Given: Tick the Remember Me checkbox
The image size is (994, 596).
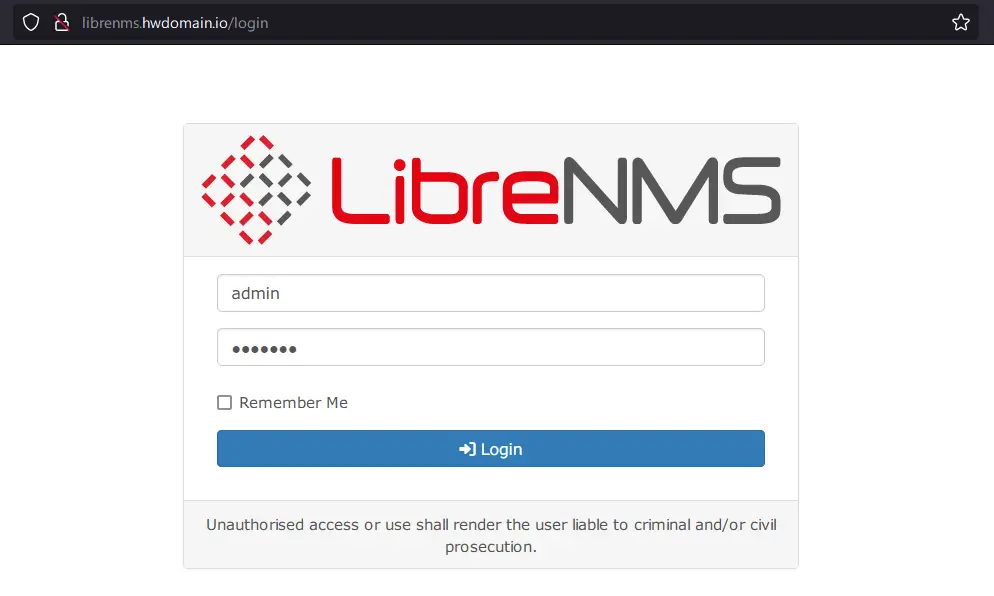Looking at the screenshot, I should tap(224, 403).
